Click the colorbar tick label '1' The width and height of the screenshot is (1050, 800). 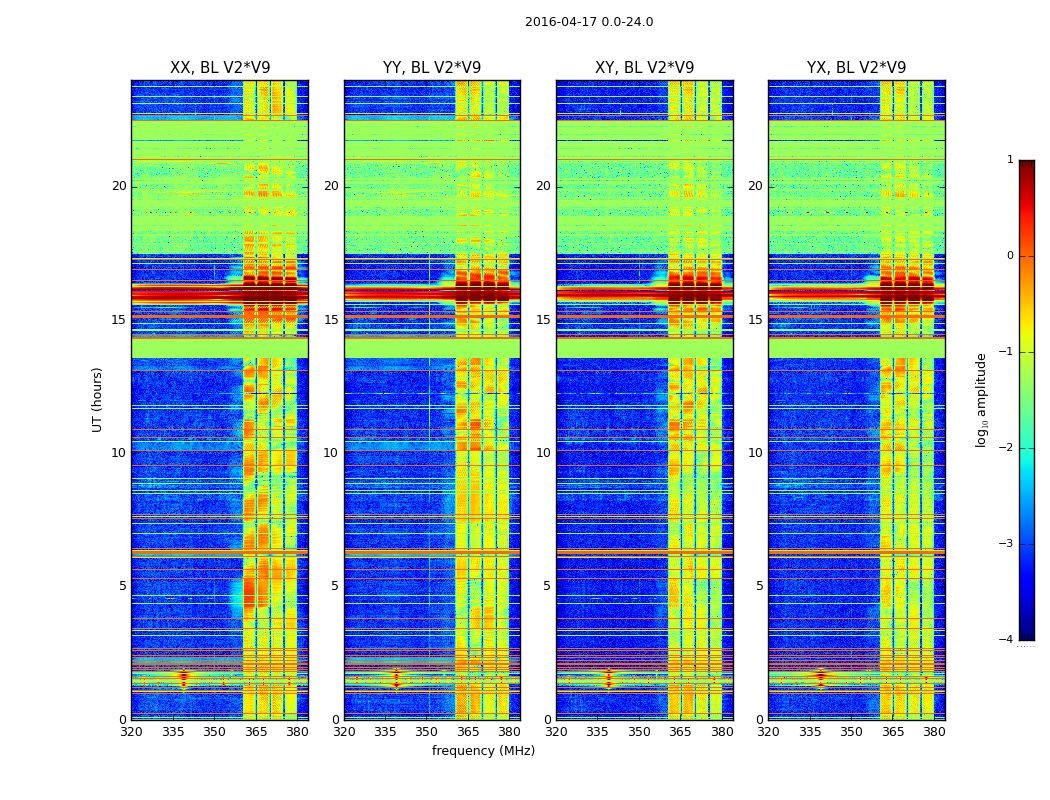(x=1010, y=159)
